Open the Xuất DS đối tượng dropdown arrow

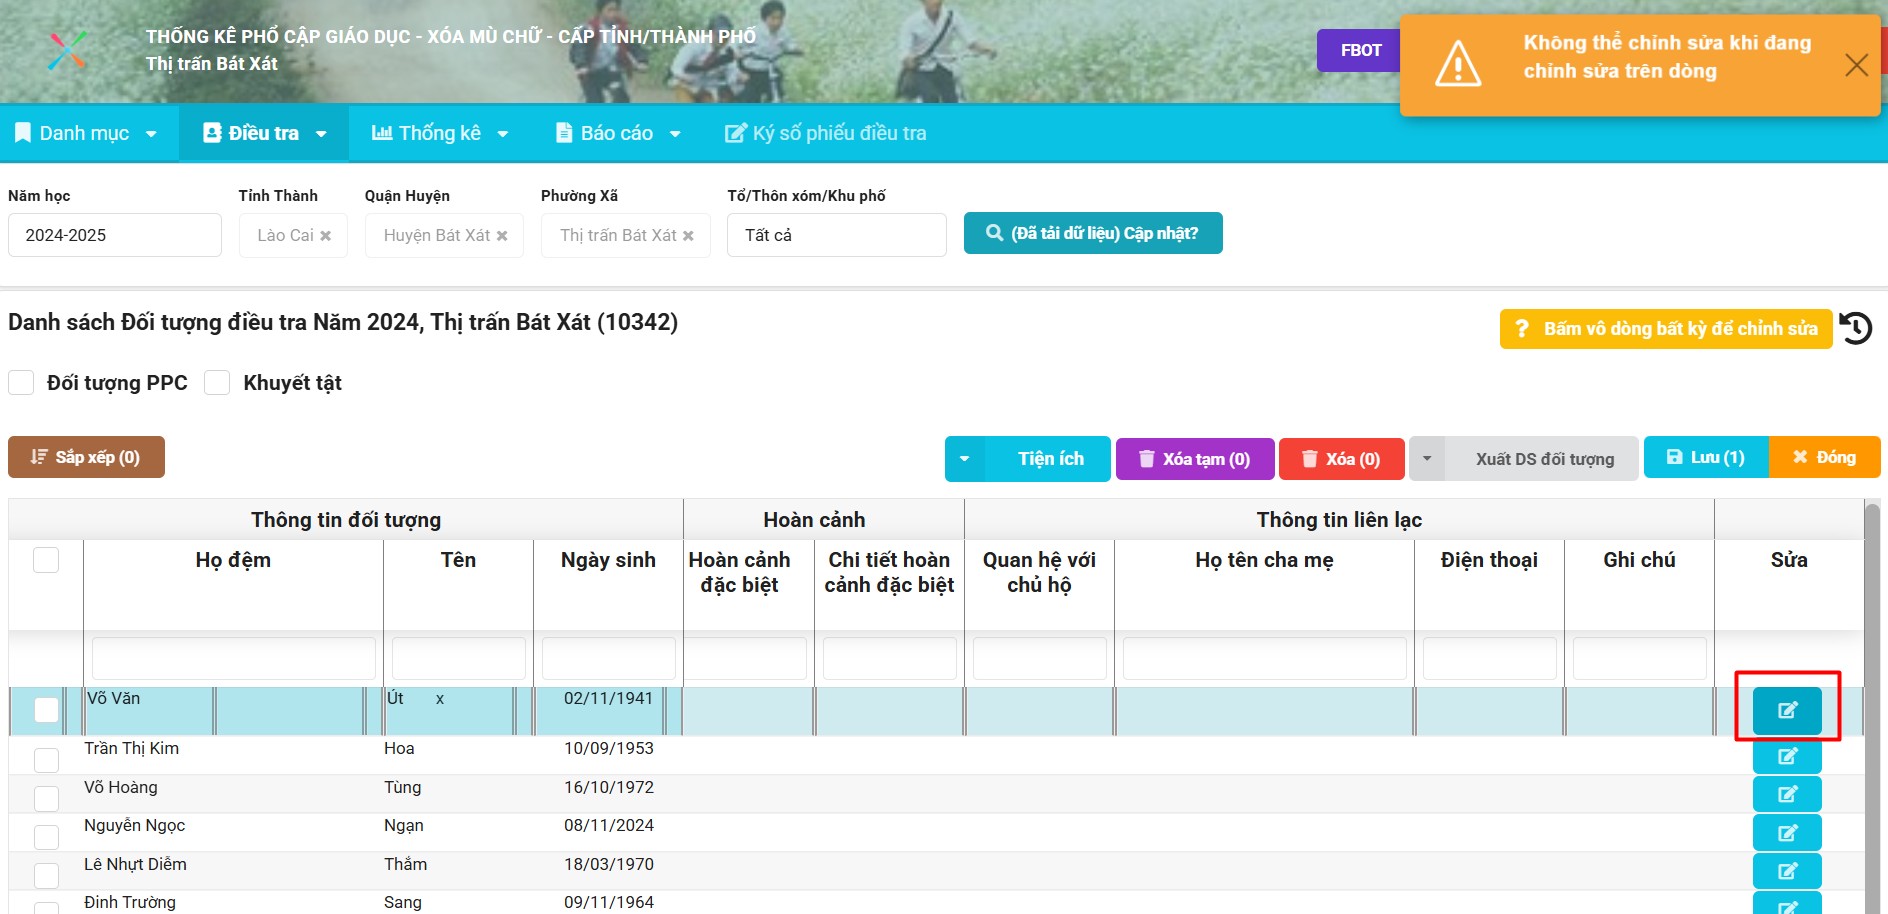(1427, 459)
